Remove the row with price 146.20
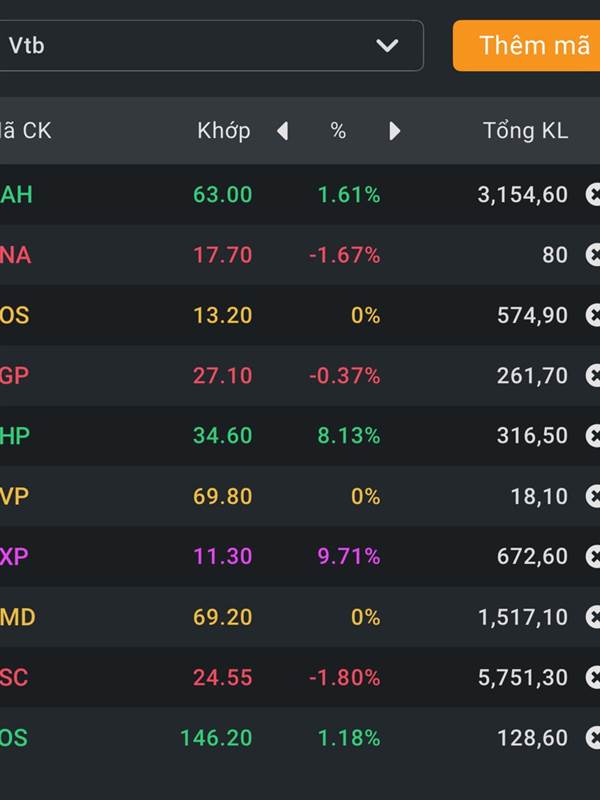This screenshot has height=800, width=600. pos(593,738)
